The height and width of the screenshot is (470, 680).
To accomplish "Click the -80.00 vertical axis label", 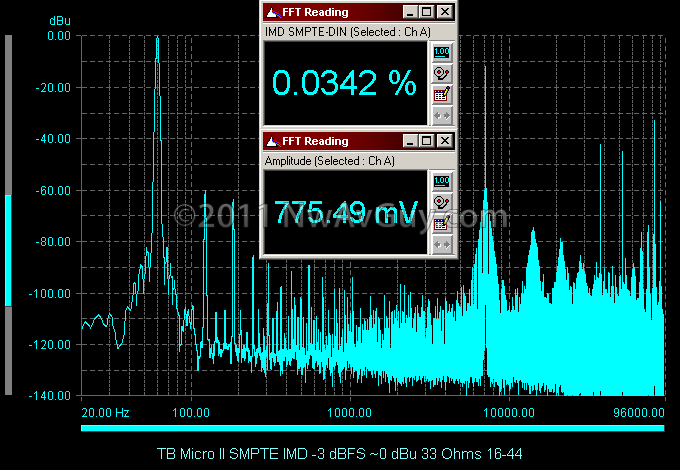I will [x=53, y=242].
